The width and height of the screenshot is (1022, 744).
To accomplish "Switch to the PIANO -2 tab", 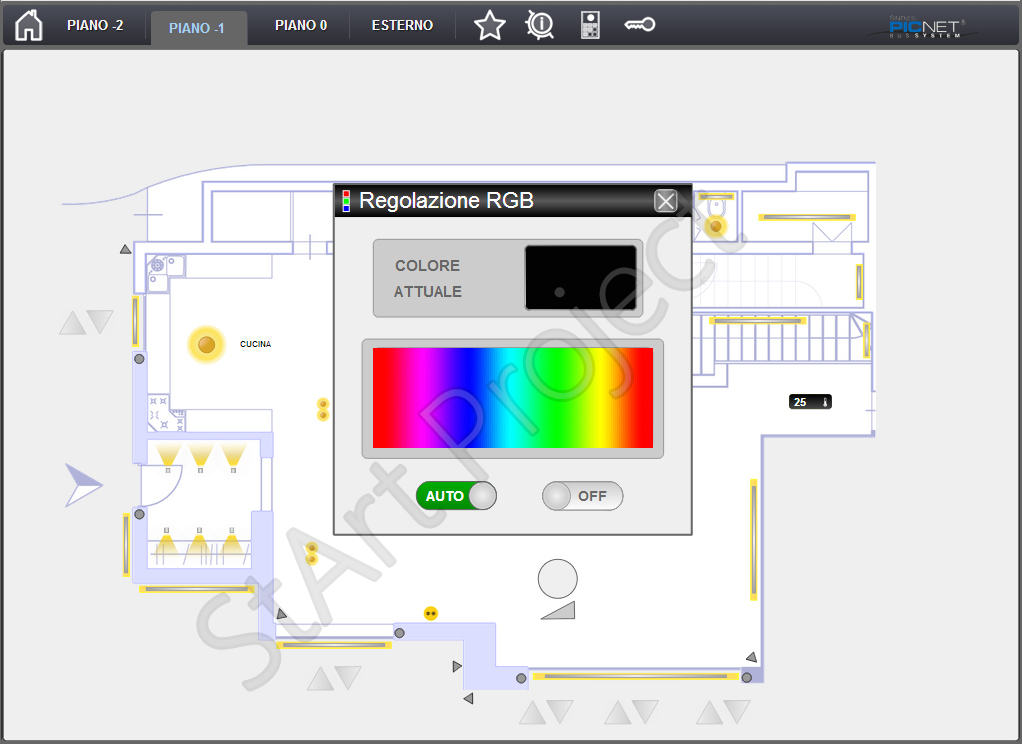I will pos(95,26).
